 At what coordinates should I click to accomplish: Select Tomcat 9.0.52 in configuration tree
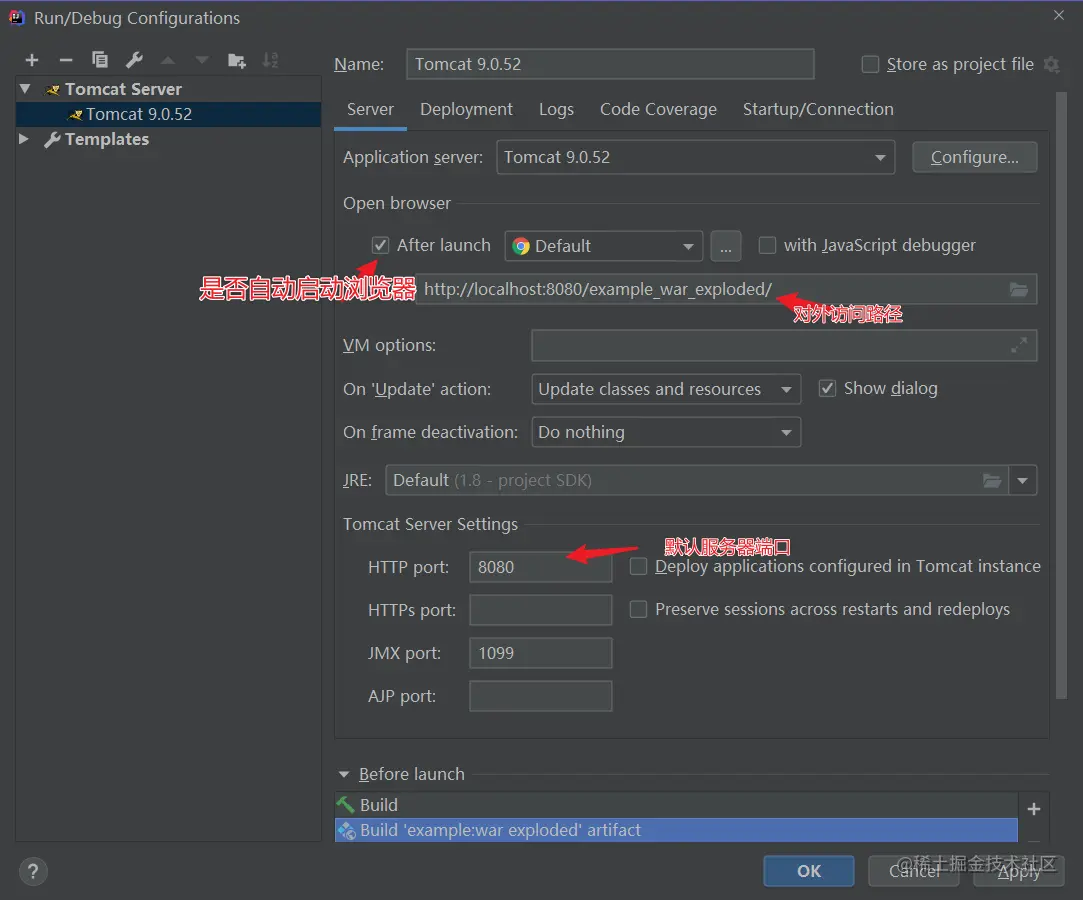pos(169,114)
